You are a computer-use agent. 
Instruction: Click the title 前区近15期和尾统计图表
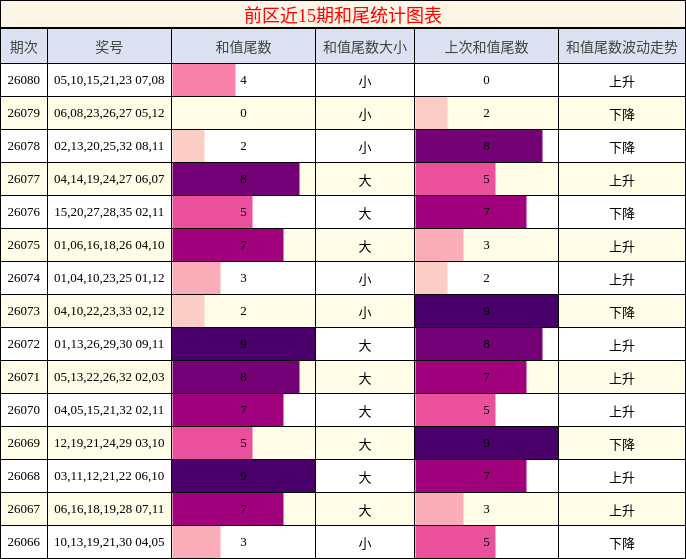343,15
